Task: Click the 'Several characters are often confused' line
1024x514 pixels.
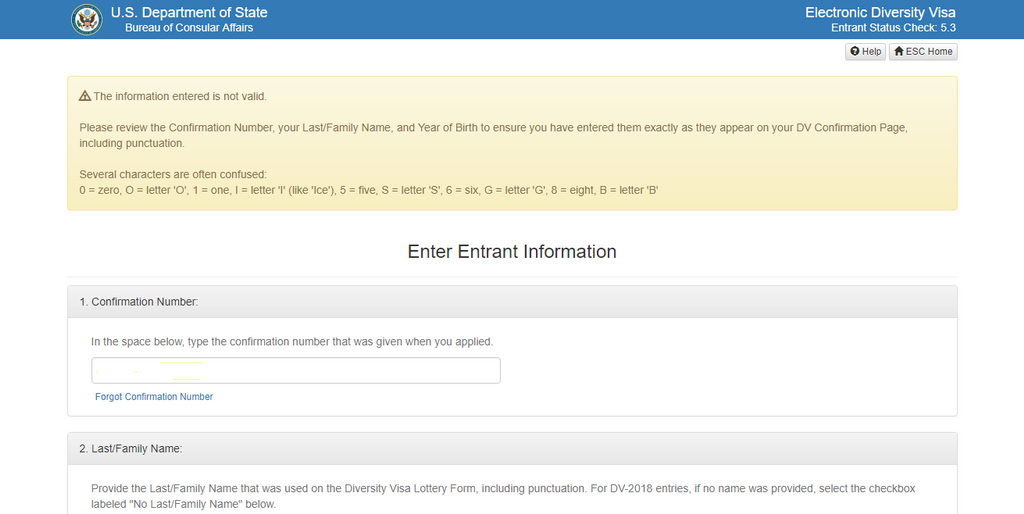Action: pyautogui.click(x=173, y=174)
